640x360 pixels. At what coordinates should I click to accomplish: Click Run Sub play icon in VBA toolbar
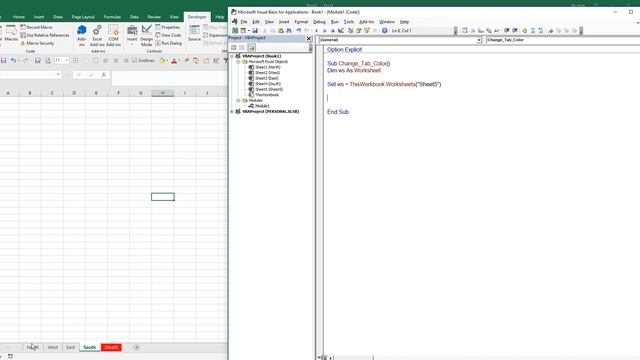click(x=316, y=31)
